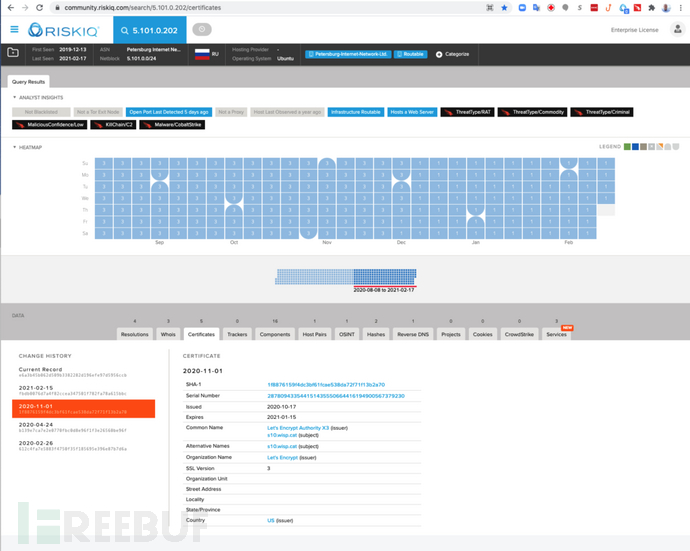Click the Russian flag icon
690x551 pixels.
pos(202,54)
